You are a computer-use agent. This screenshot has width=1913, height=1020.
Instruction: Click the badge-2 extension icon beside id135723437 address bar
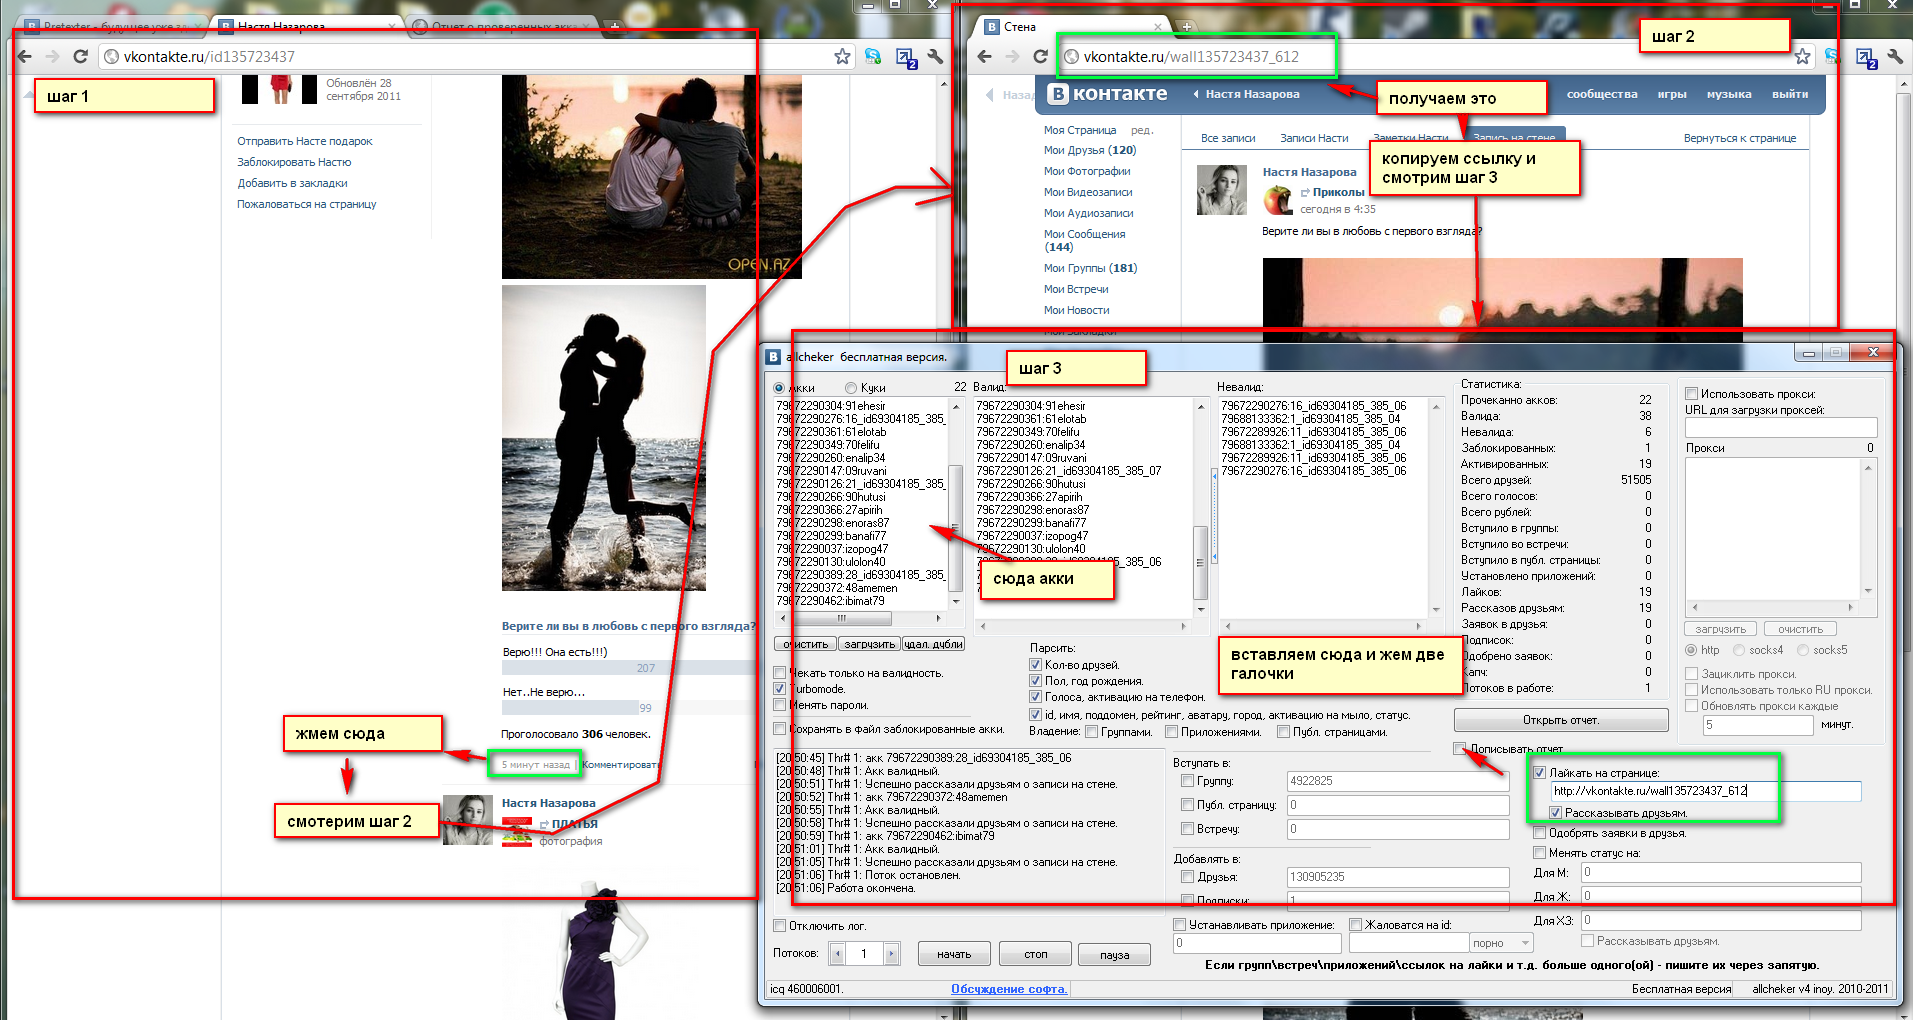tap(906, 58)
